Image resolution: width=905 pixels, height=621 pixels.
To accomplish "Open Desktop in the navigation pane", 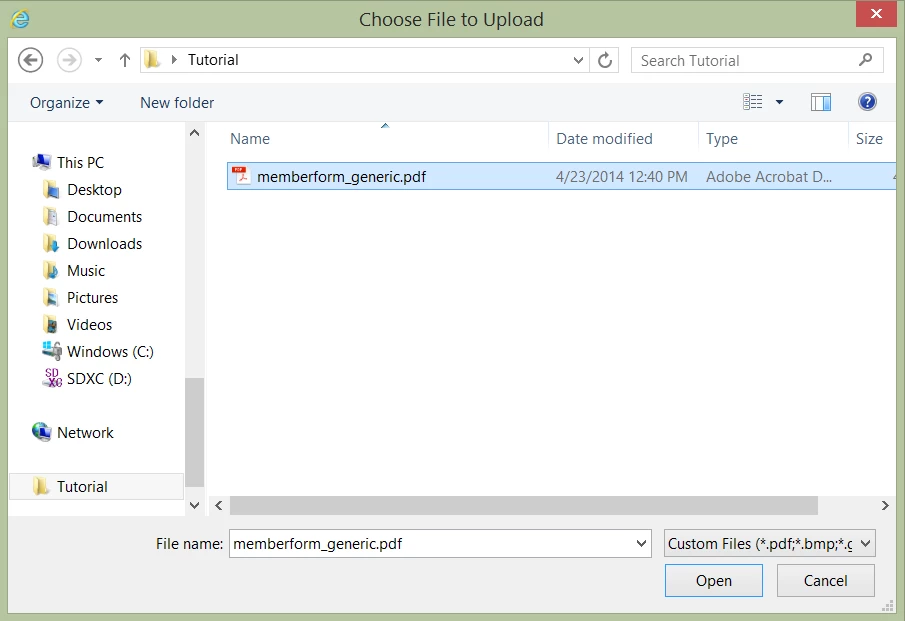I will [94, 190].
